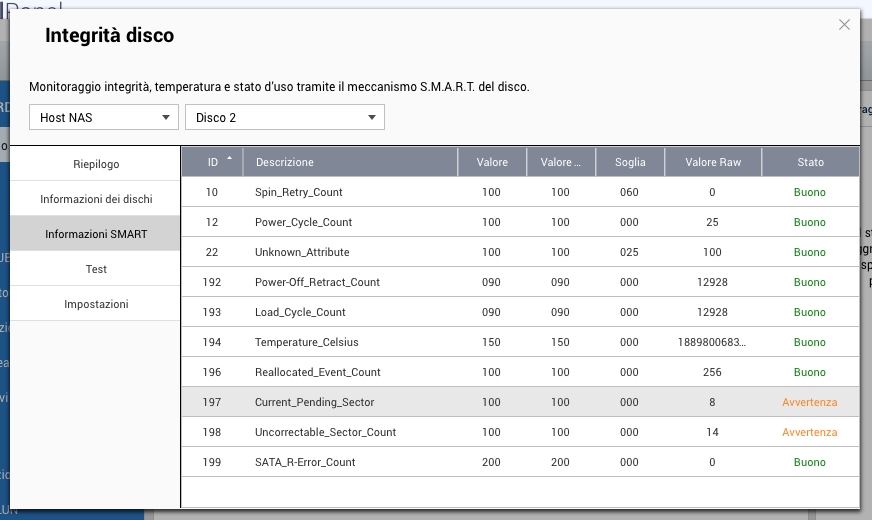Open the Informazioni dei dischi tab
This screenshot has height=520, width=872.
(96, 199)
